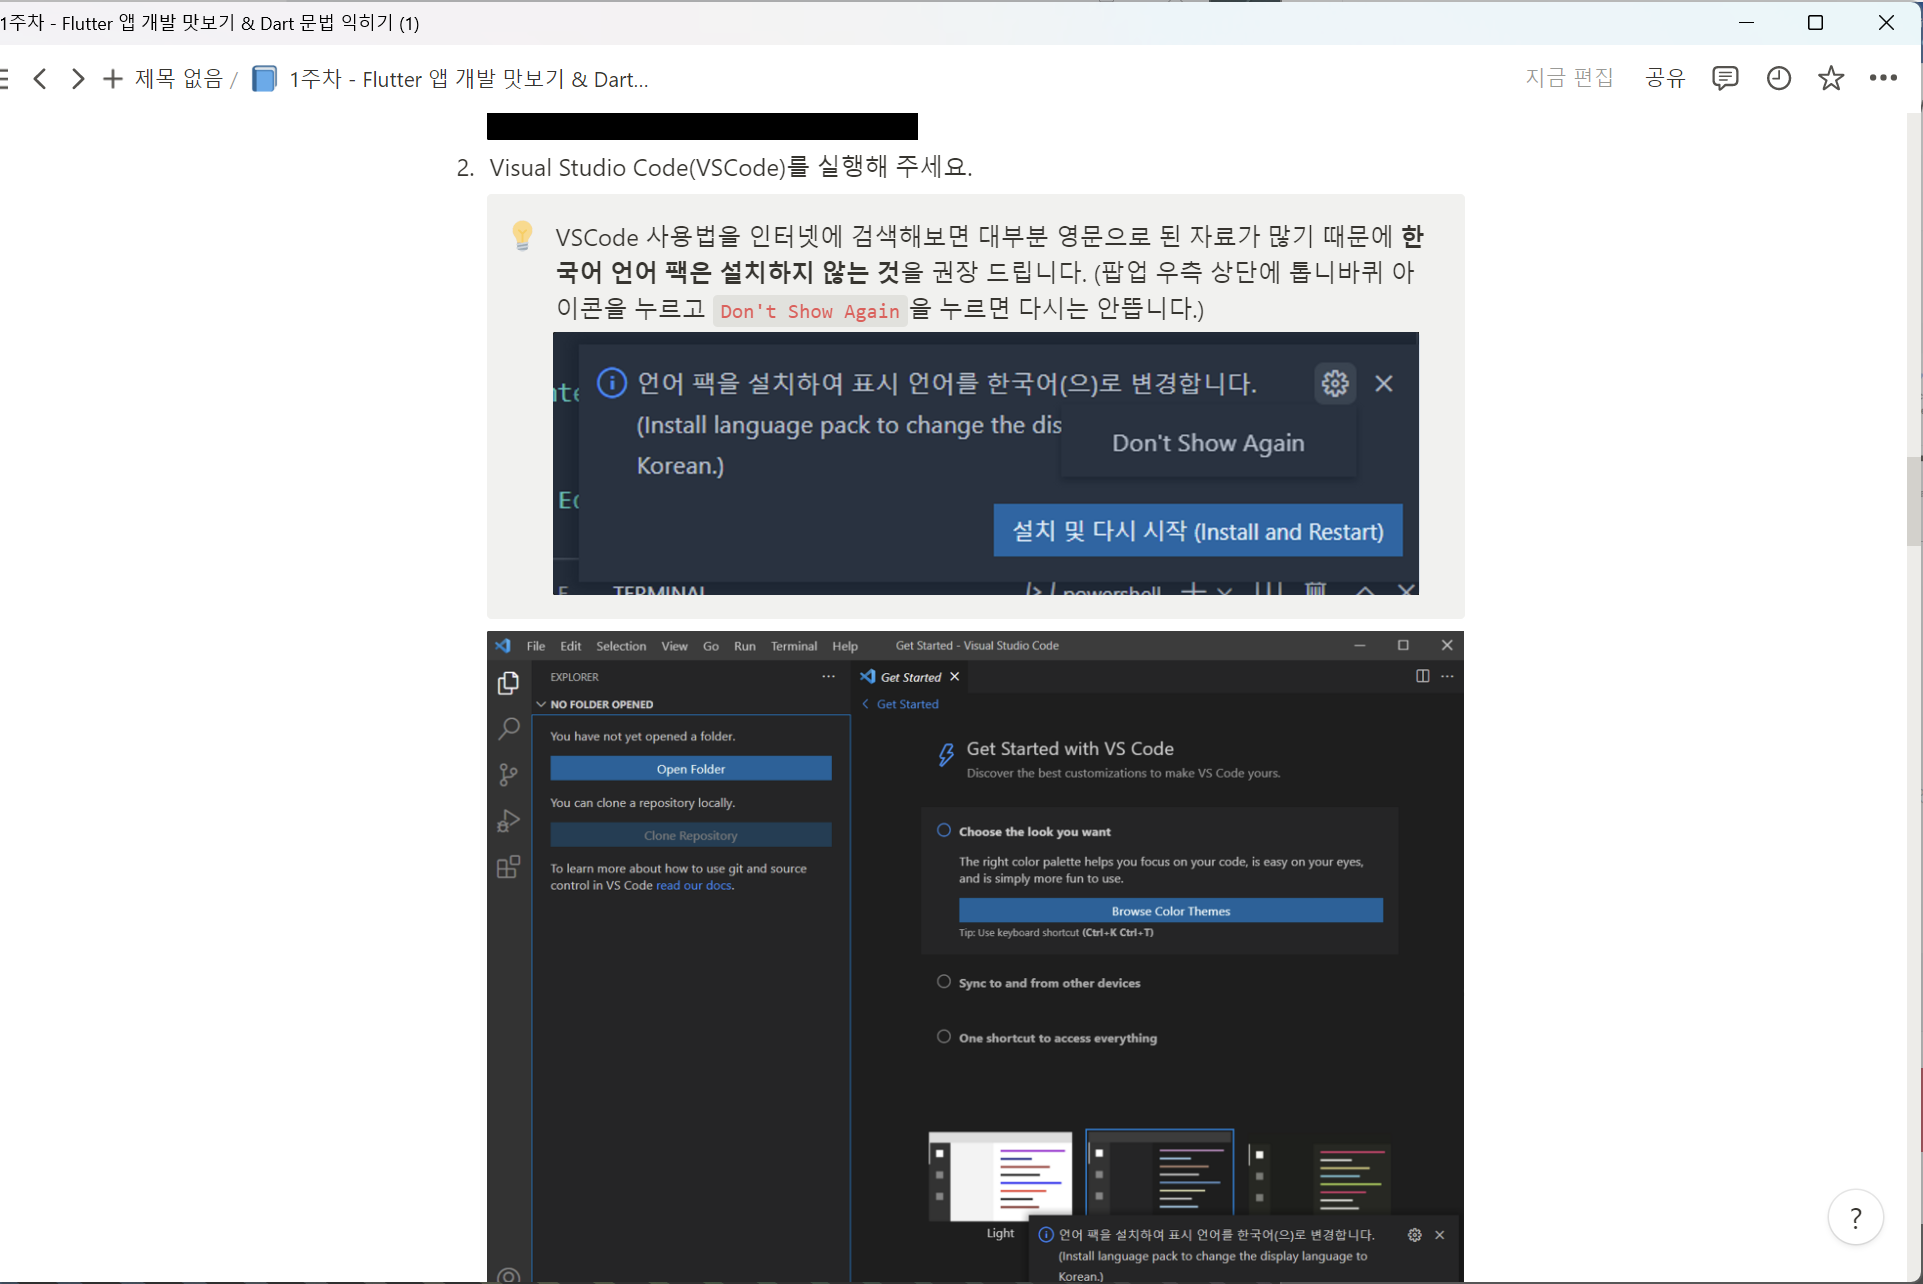This screenshot has height=1284, width=1923.
Task: Select Sync to and from other devices radio
Action: pos(943,982)
